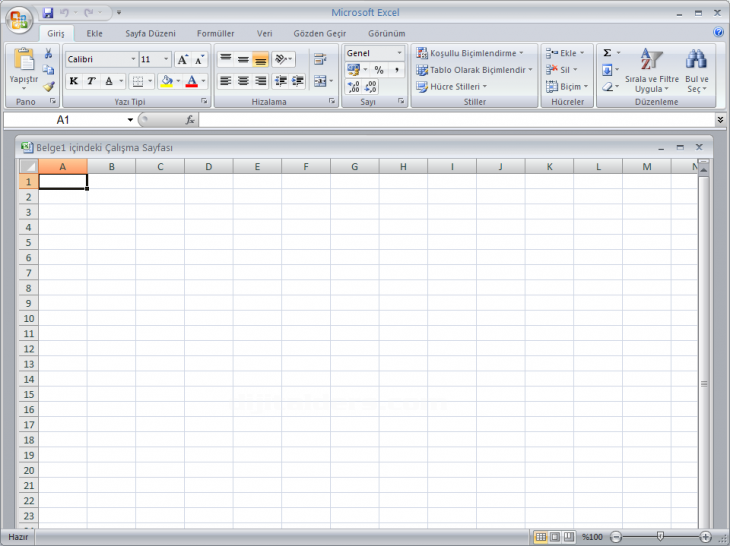730x546 pixels.
Task: Click Sil in Hücreler group
Action: coord(561,70)
